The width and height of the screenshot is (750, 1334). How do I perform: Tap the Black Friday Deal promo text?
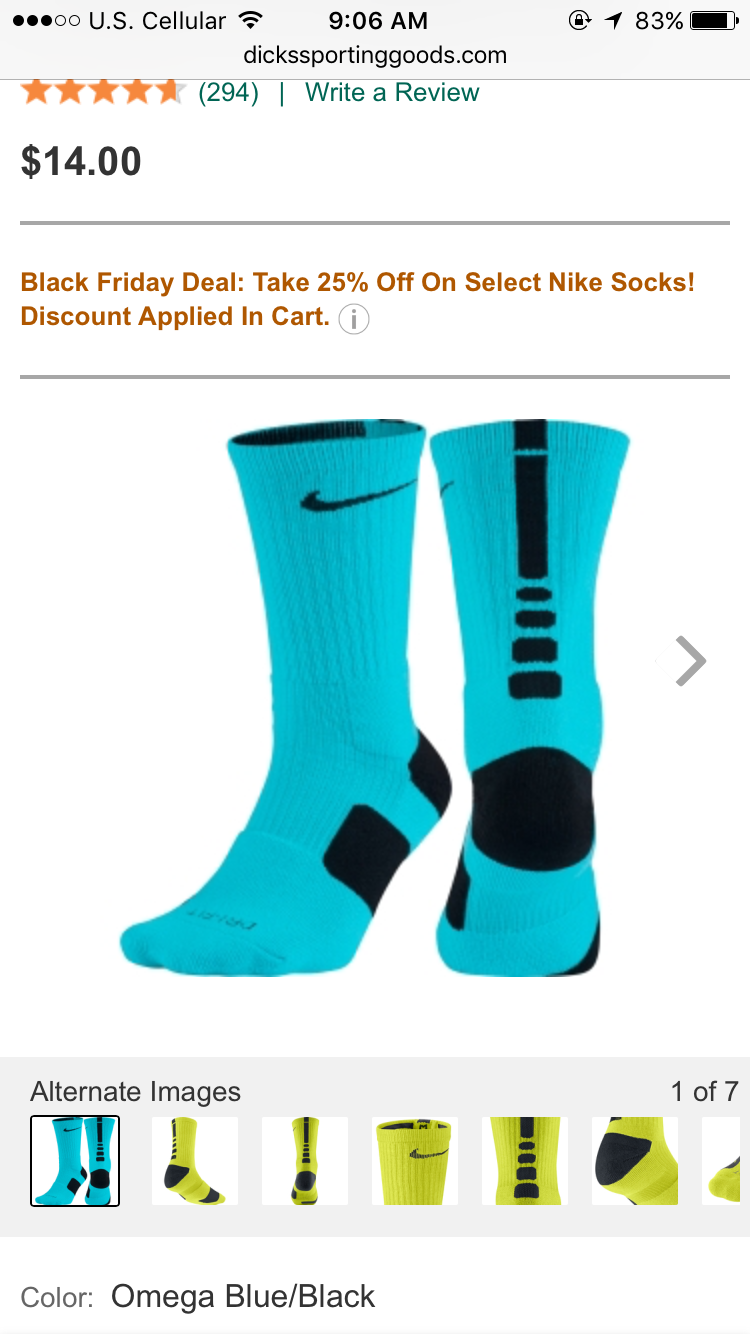pos(358,299)
